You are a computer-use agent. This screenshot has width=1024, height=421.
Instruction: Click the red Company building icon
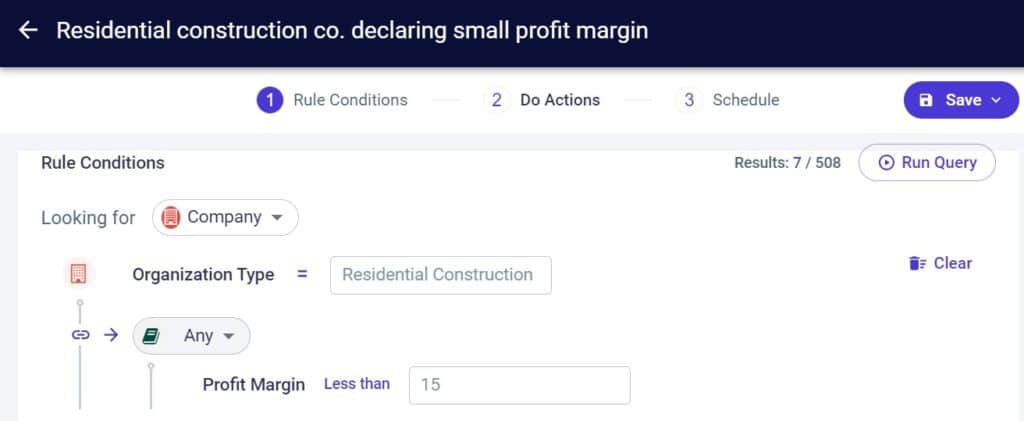(x=170, y=217)
